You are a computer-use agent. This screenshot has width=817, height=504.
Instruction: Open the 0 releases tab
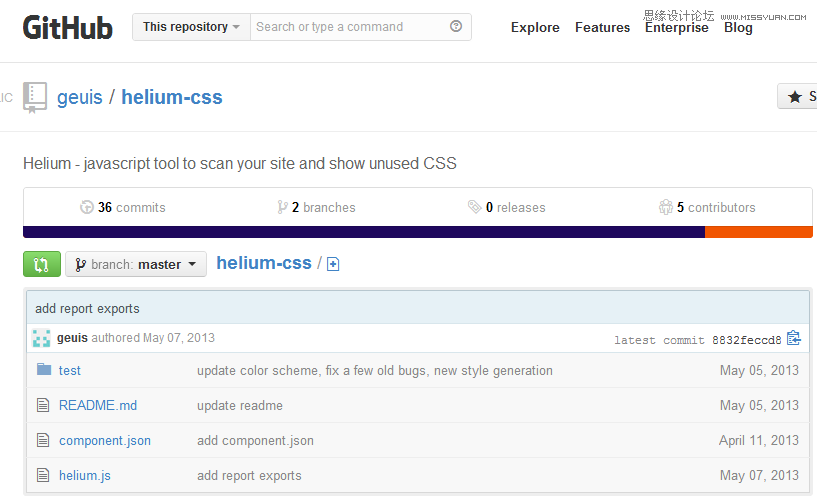click(x=506, y=207)
